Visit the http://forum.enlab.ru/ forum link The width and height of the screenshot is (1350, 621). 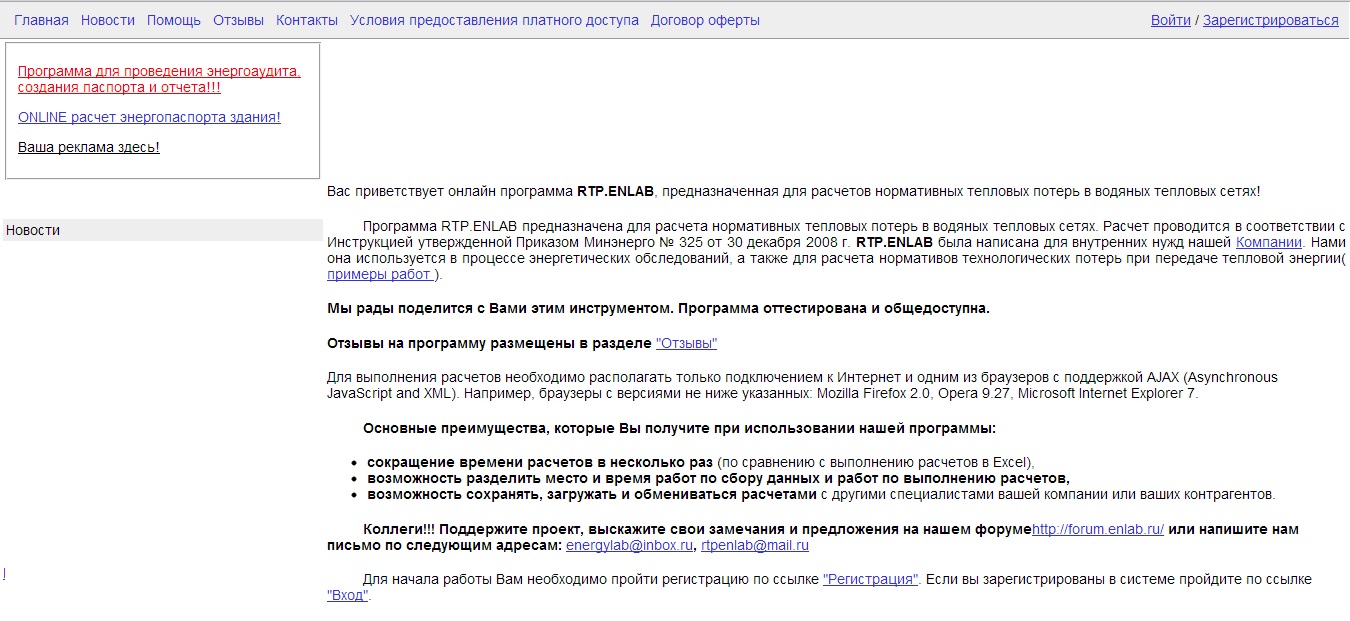[x=1098, y=529]
